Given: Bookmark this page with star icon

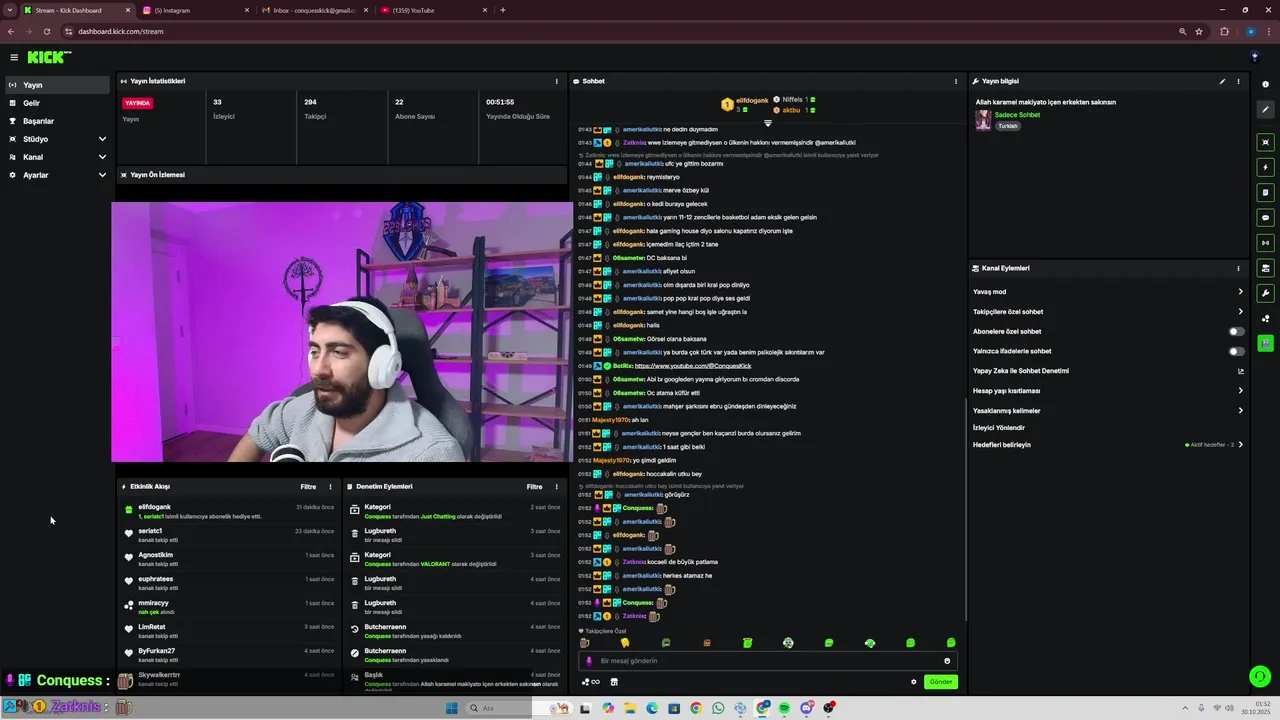Looking at the screenshot, I should tap(1199, 31).
